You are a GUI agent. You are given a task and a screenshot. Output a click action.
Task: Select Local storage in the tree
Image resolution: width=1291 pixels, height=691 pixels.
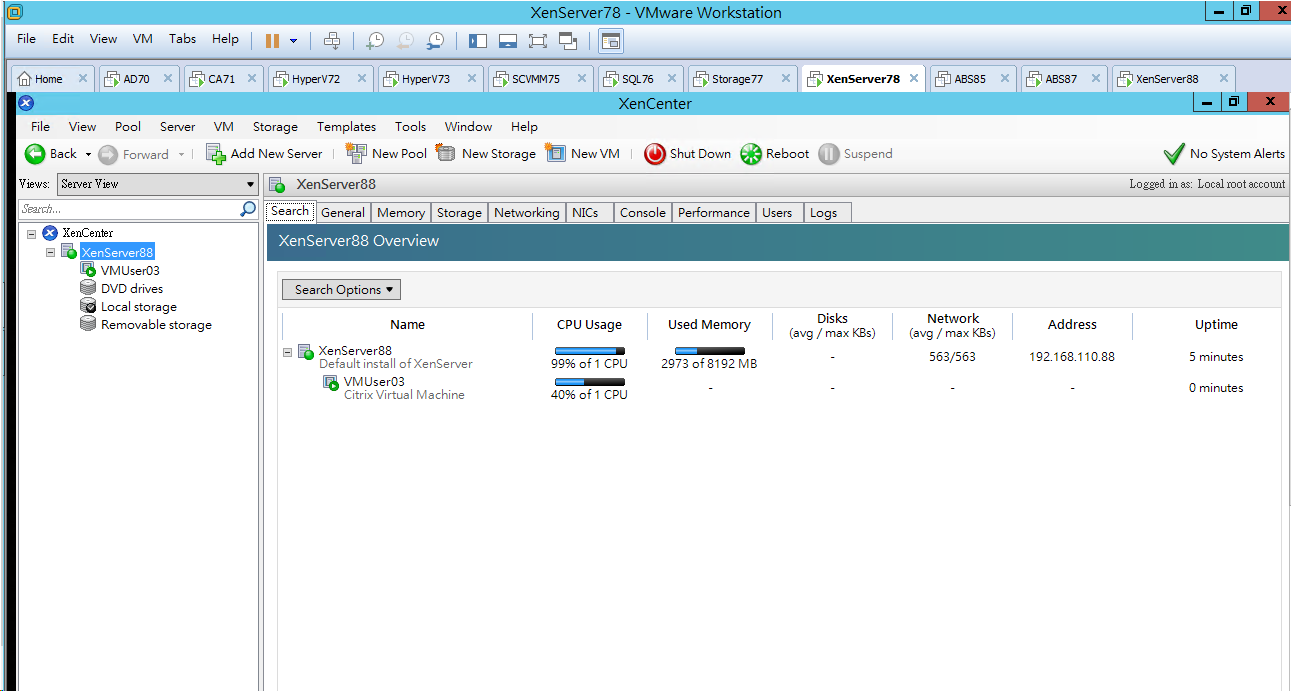point(139,307)
